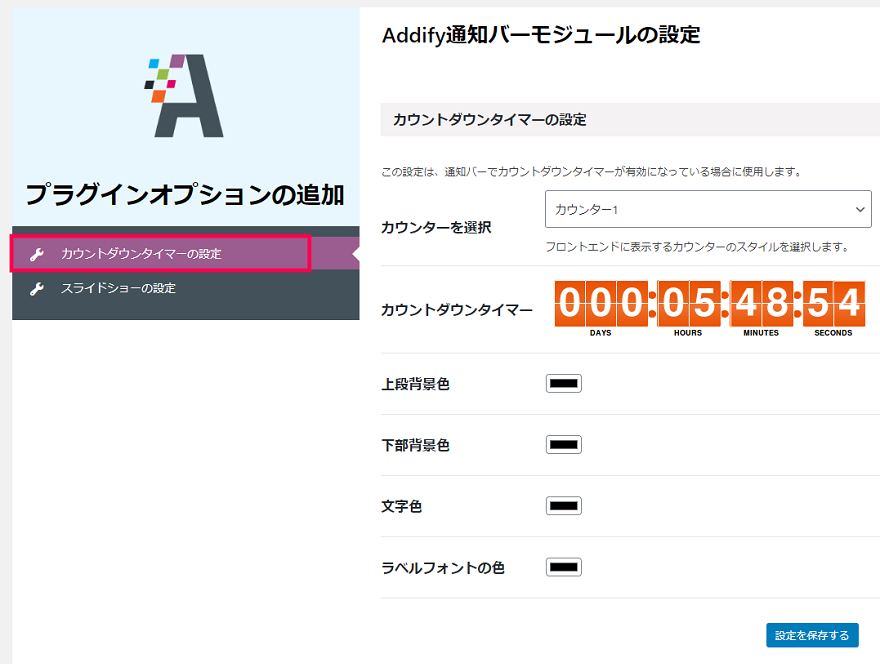Screen dimensions: 880x664
Task: Pick the 文字色 color swatch
Action: pyautogui.click(x=563, y=506)
